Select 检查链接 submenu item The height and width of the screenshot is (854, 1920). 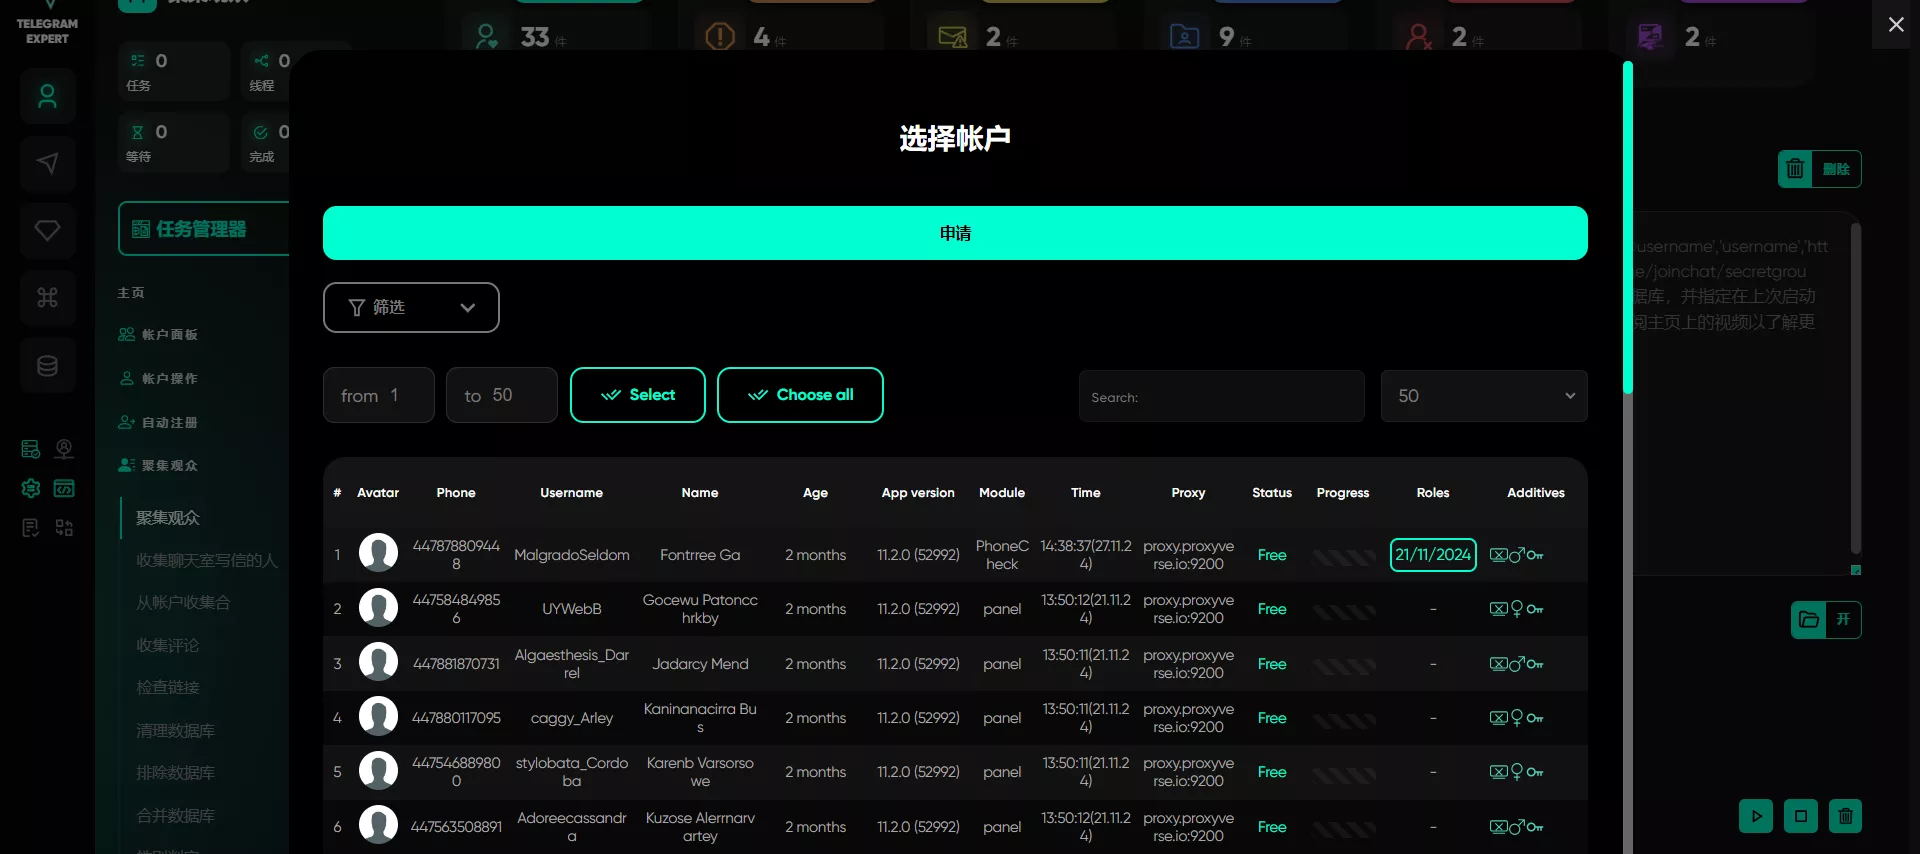168,688
